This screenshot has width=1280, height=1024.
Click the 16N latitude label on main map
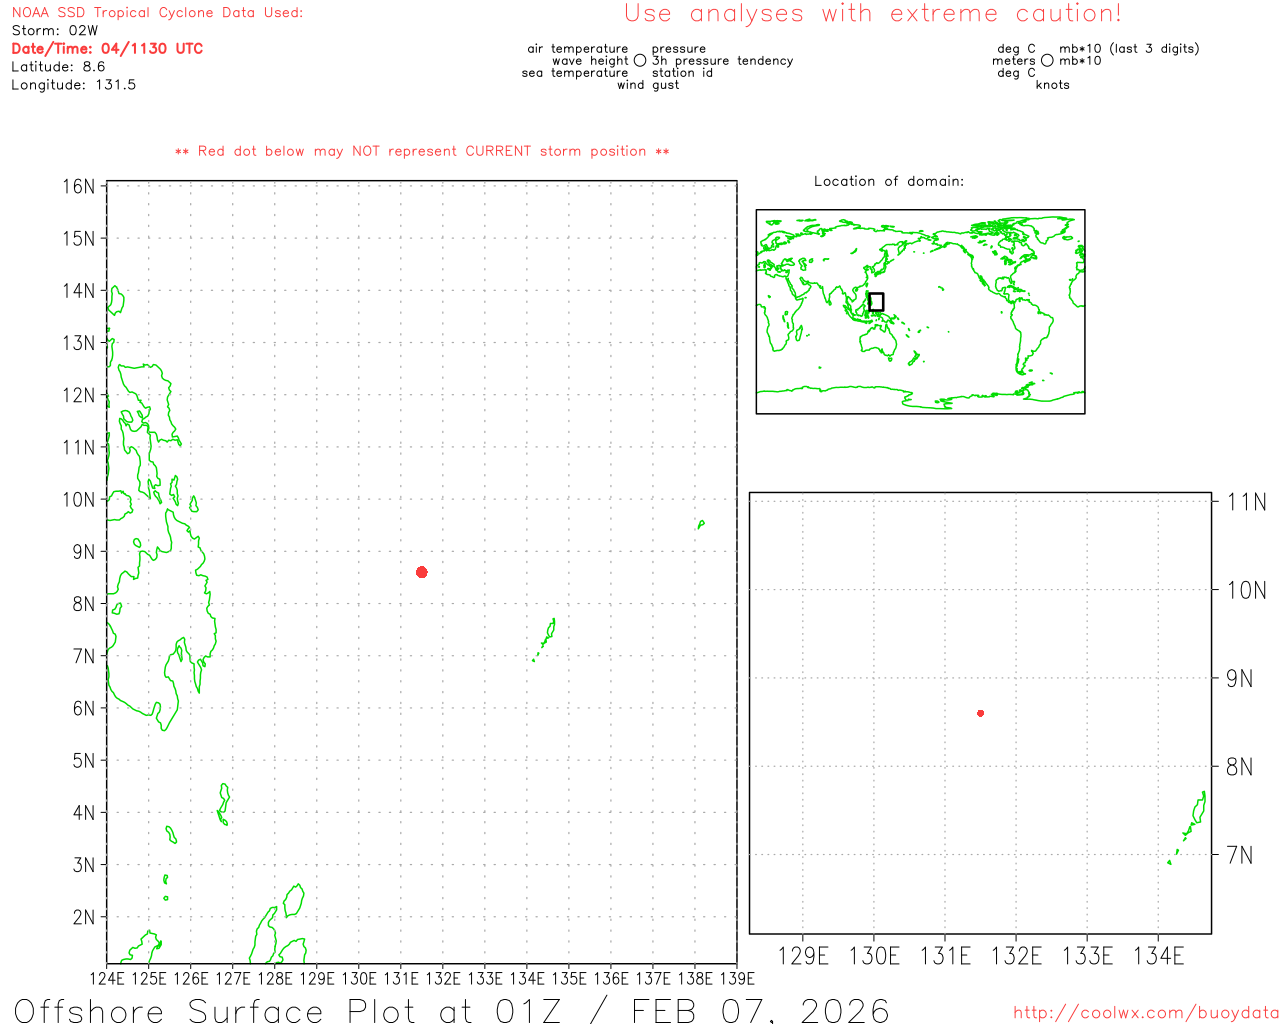(x=79, y=187)
